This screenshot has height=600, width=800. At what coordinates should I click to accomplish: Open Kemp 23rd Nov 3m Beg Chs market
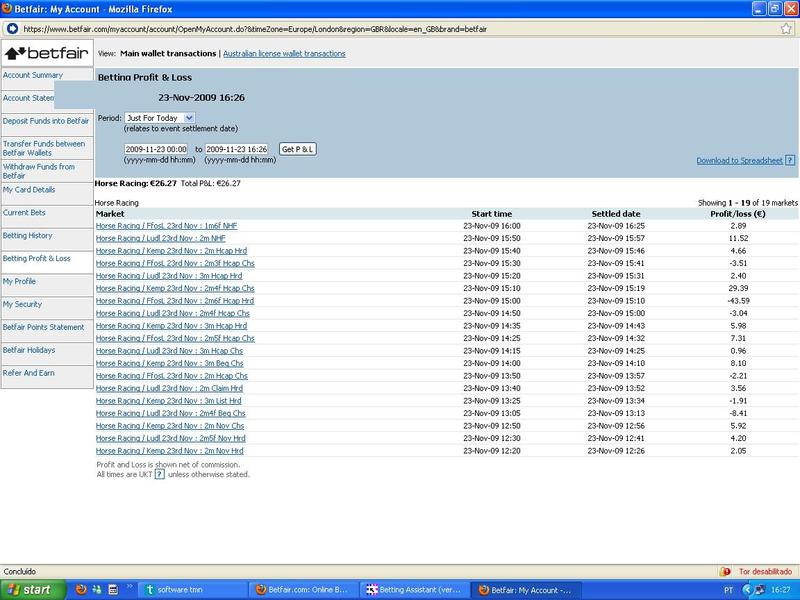coord(169,363)
